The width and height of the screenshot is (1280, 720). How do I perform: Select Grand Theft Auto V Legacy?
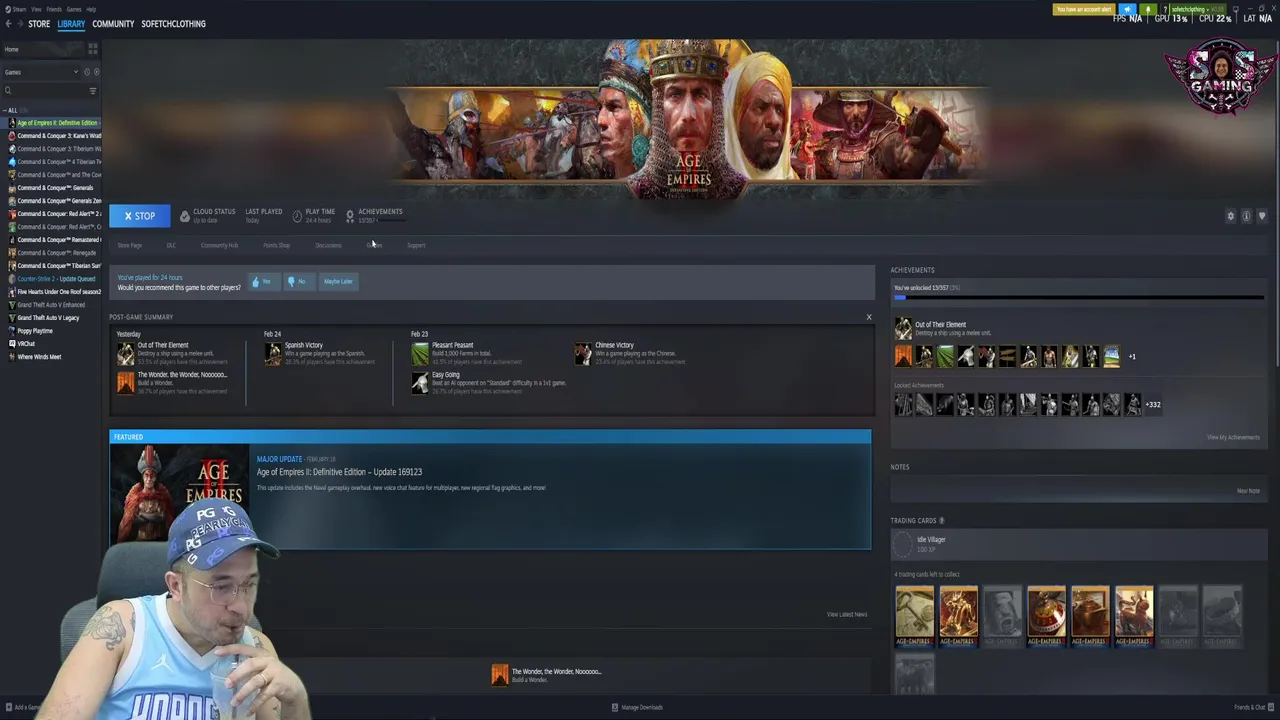[52, 318]
